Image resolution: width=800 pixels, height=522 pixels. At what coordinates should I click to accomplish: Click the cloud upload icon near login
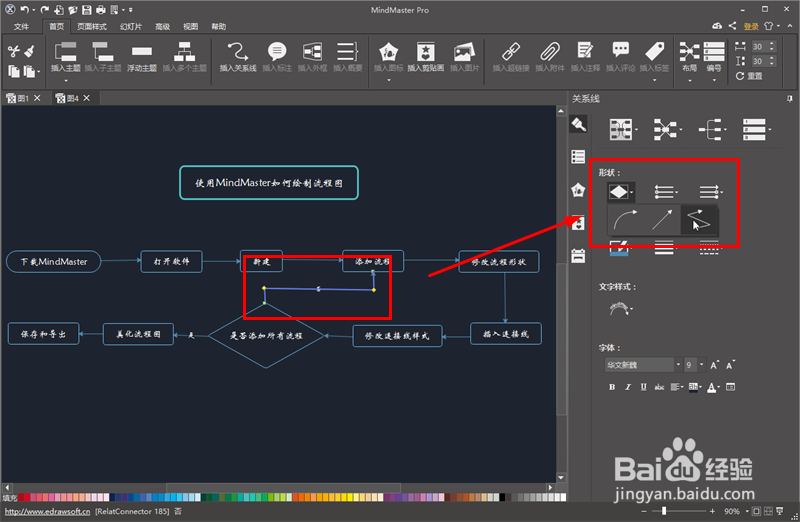716,26
